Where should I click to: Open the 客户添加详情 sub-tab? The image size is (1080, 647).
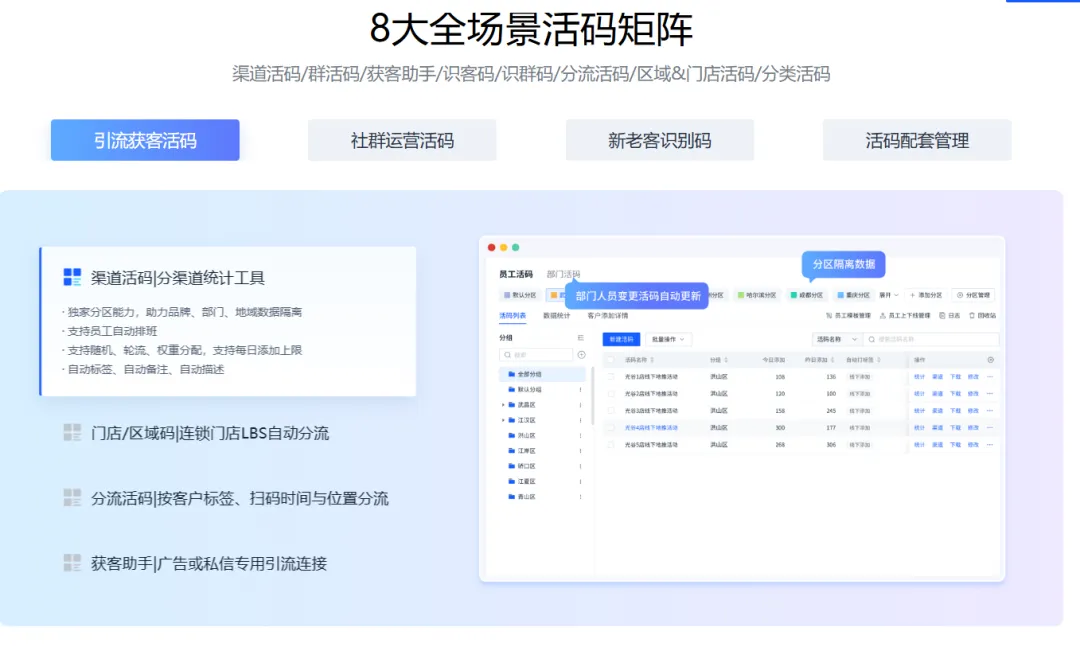(608, 316)
